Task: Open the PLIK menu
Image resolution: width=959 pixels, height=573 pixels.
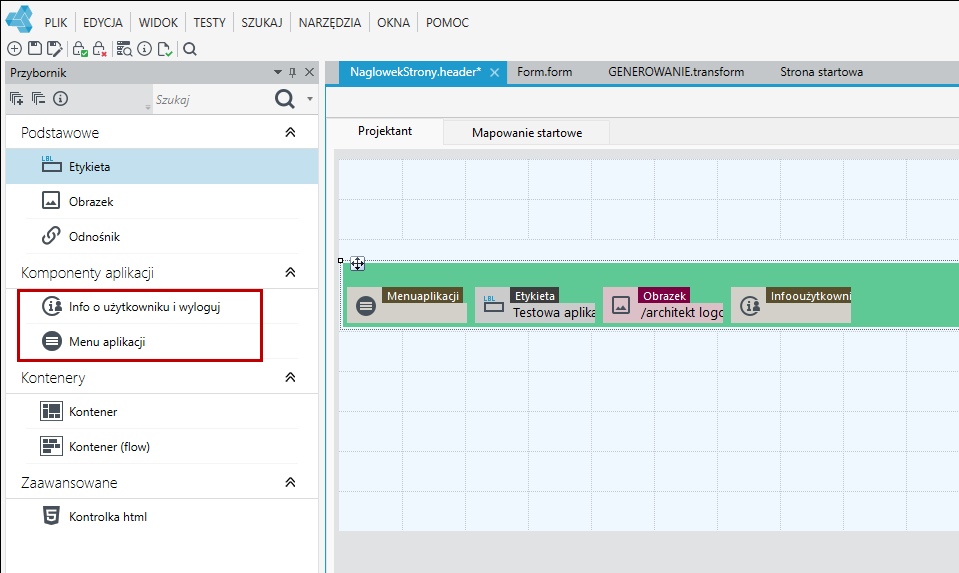Action: [56, 23]
